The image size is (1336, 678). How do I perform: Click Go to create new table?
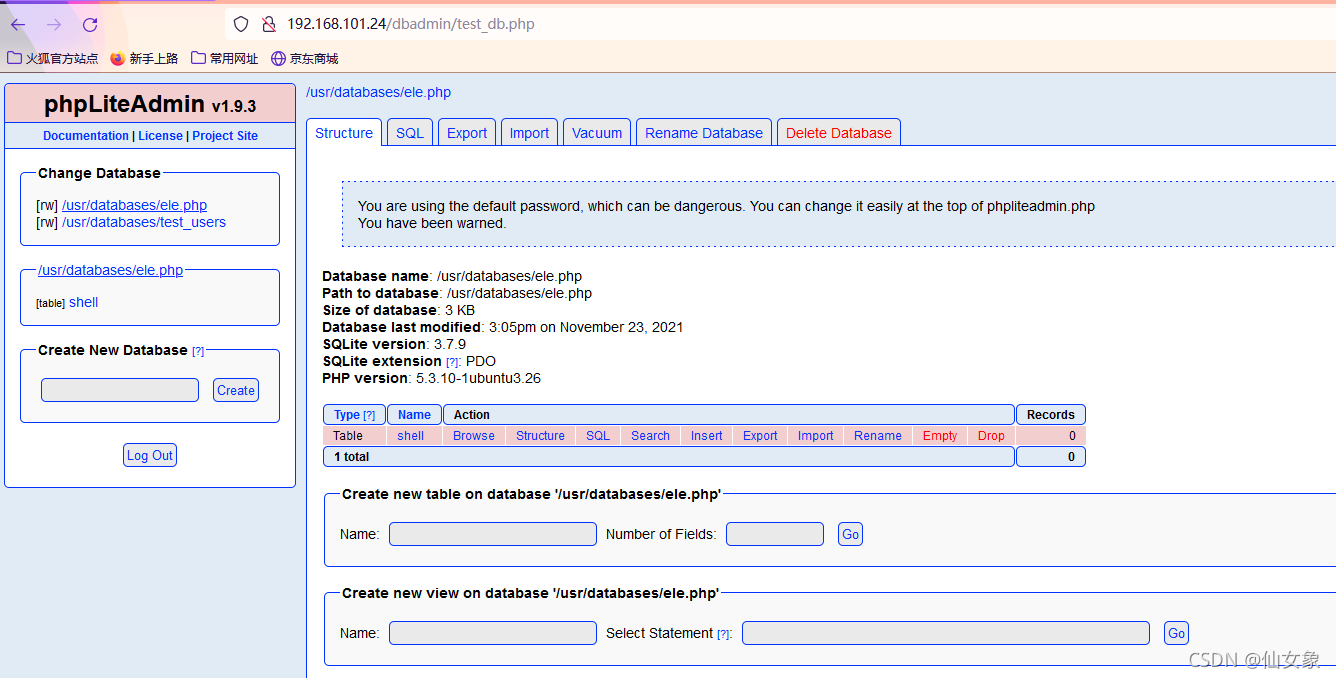pyautogui.click(x=850, y=534)
